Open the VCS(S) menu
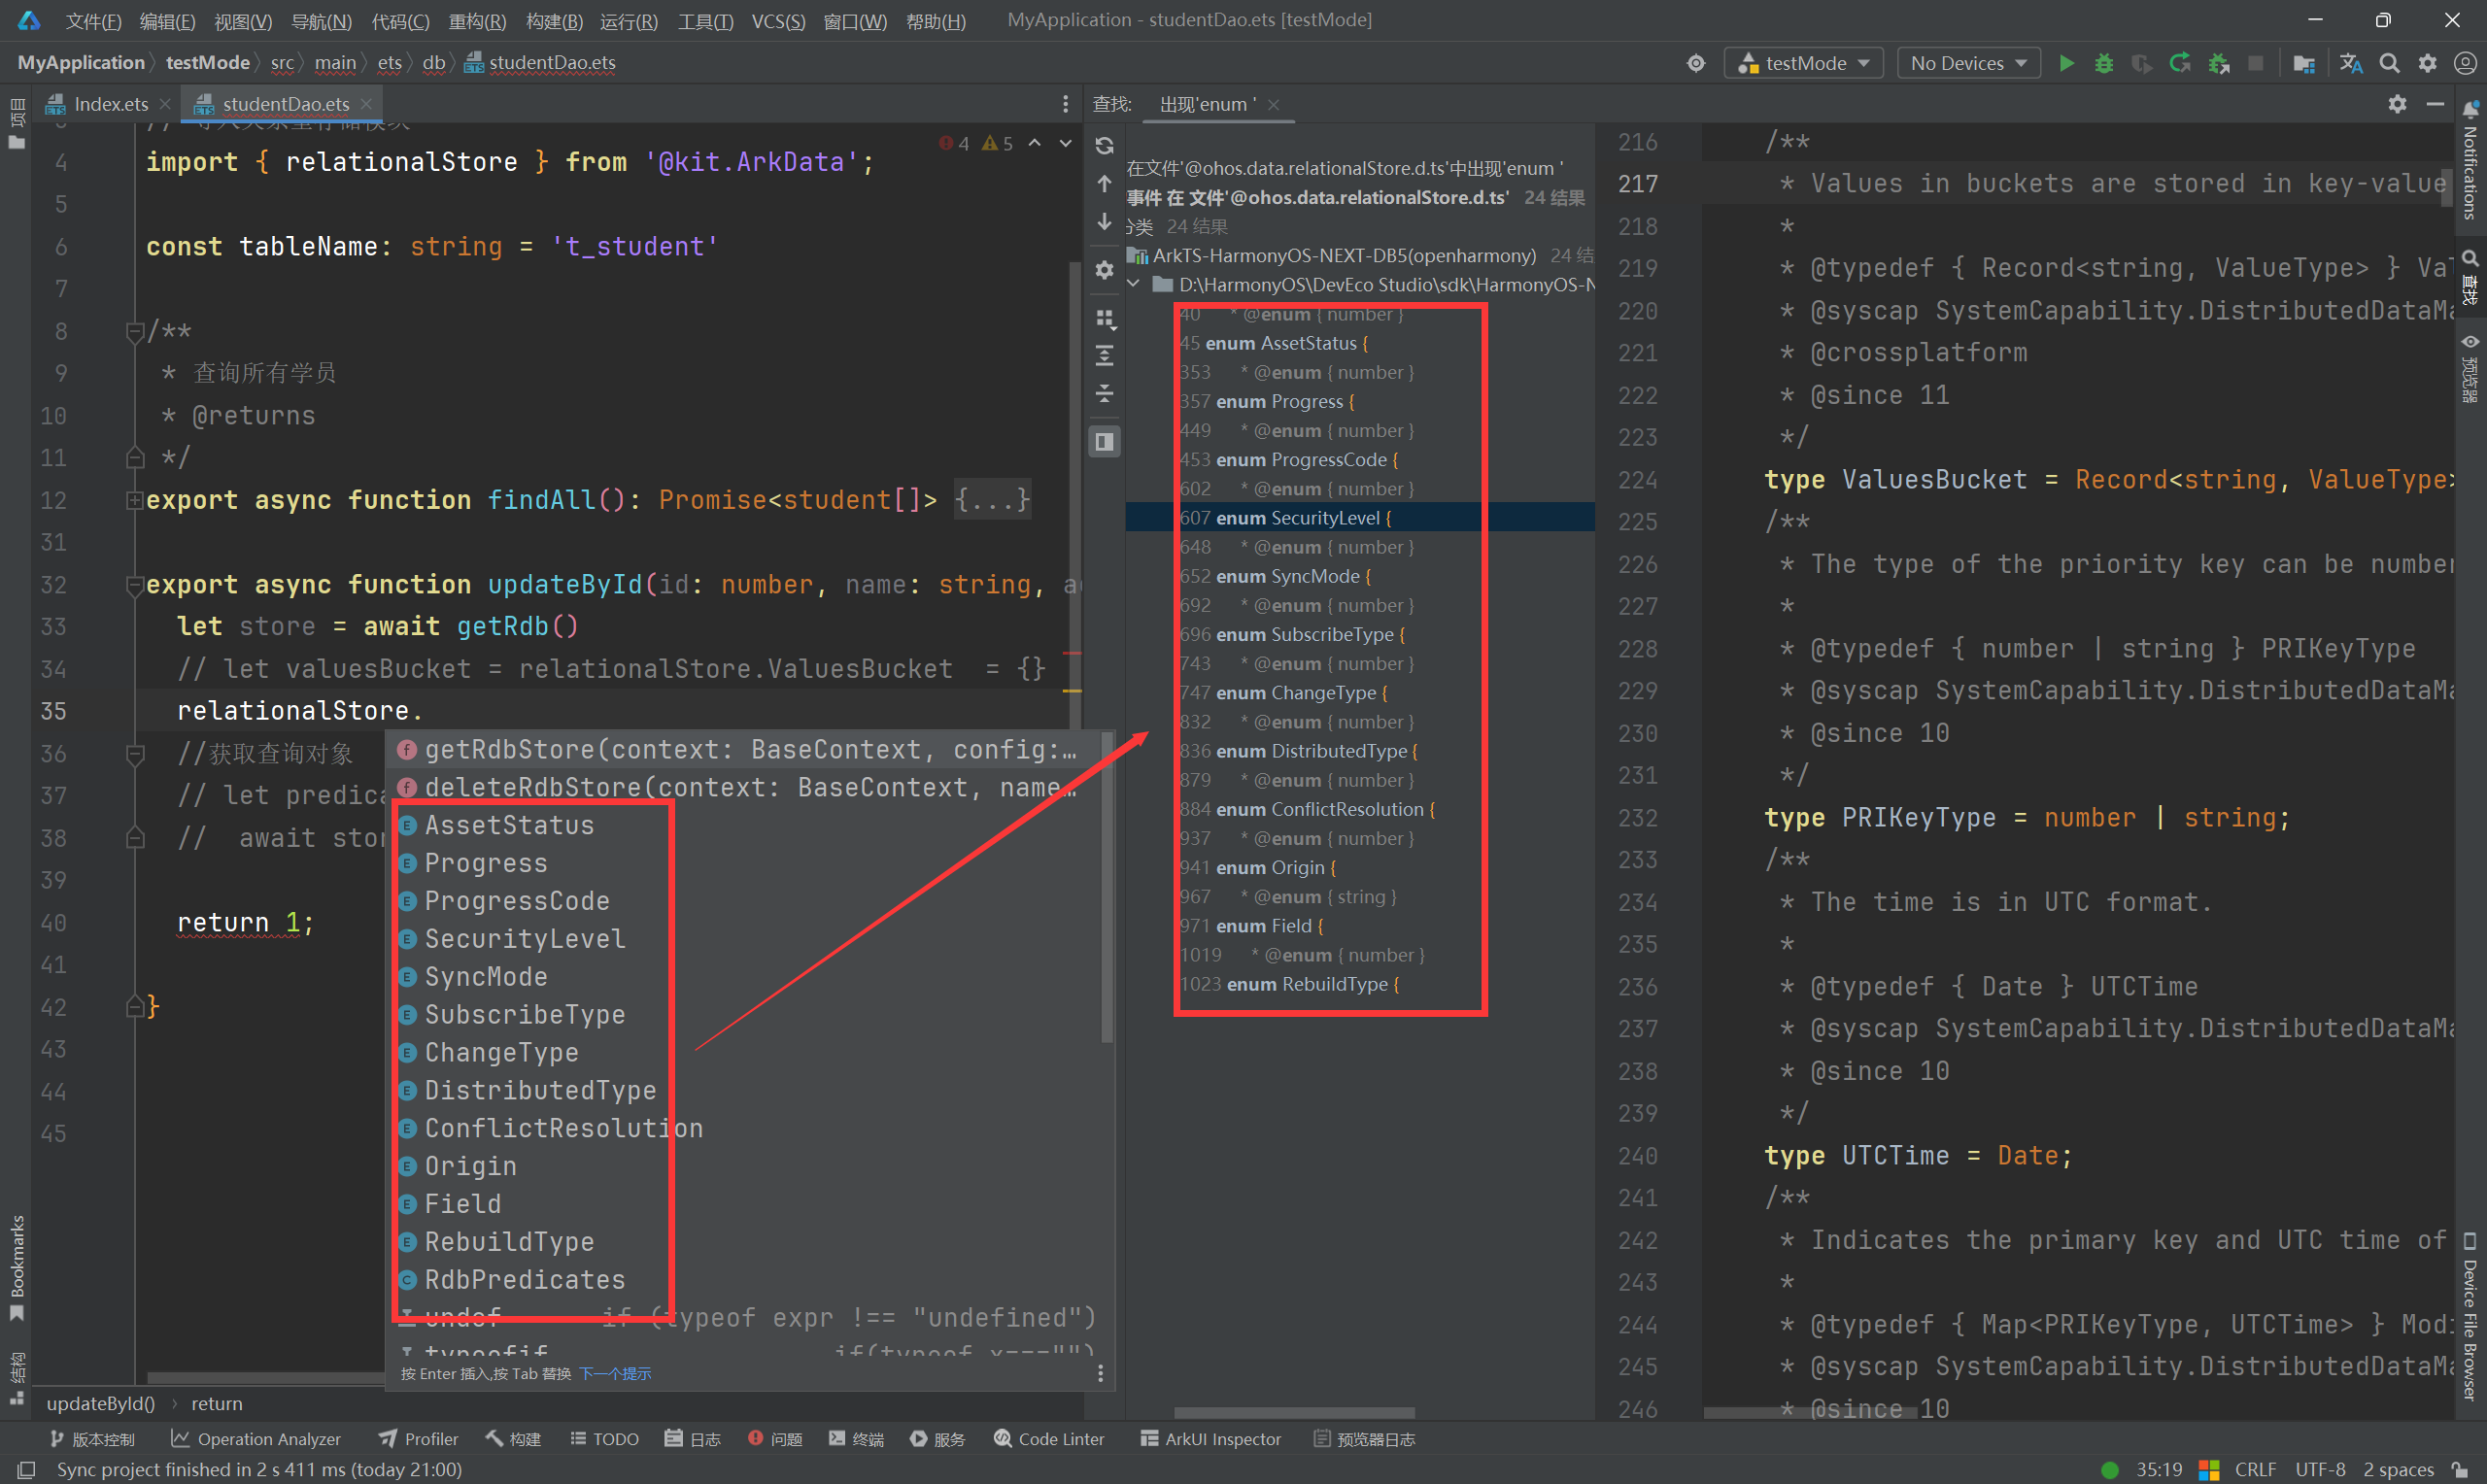The height and width of the screenshot is (1484, 2487). coord(778,21)
